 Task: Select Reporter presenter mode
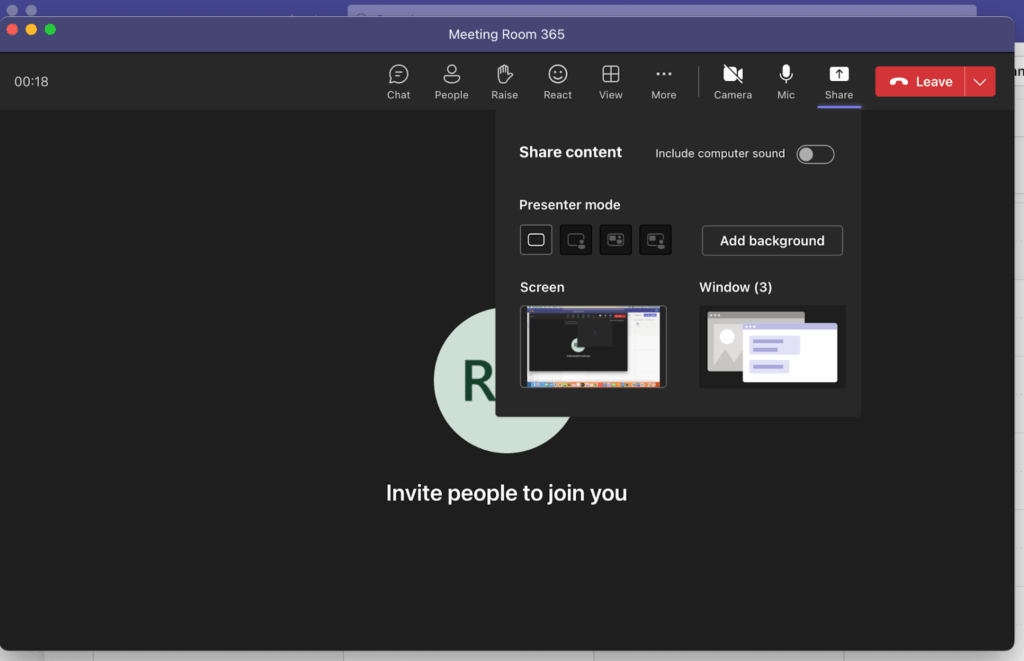(x=656, y=240)
